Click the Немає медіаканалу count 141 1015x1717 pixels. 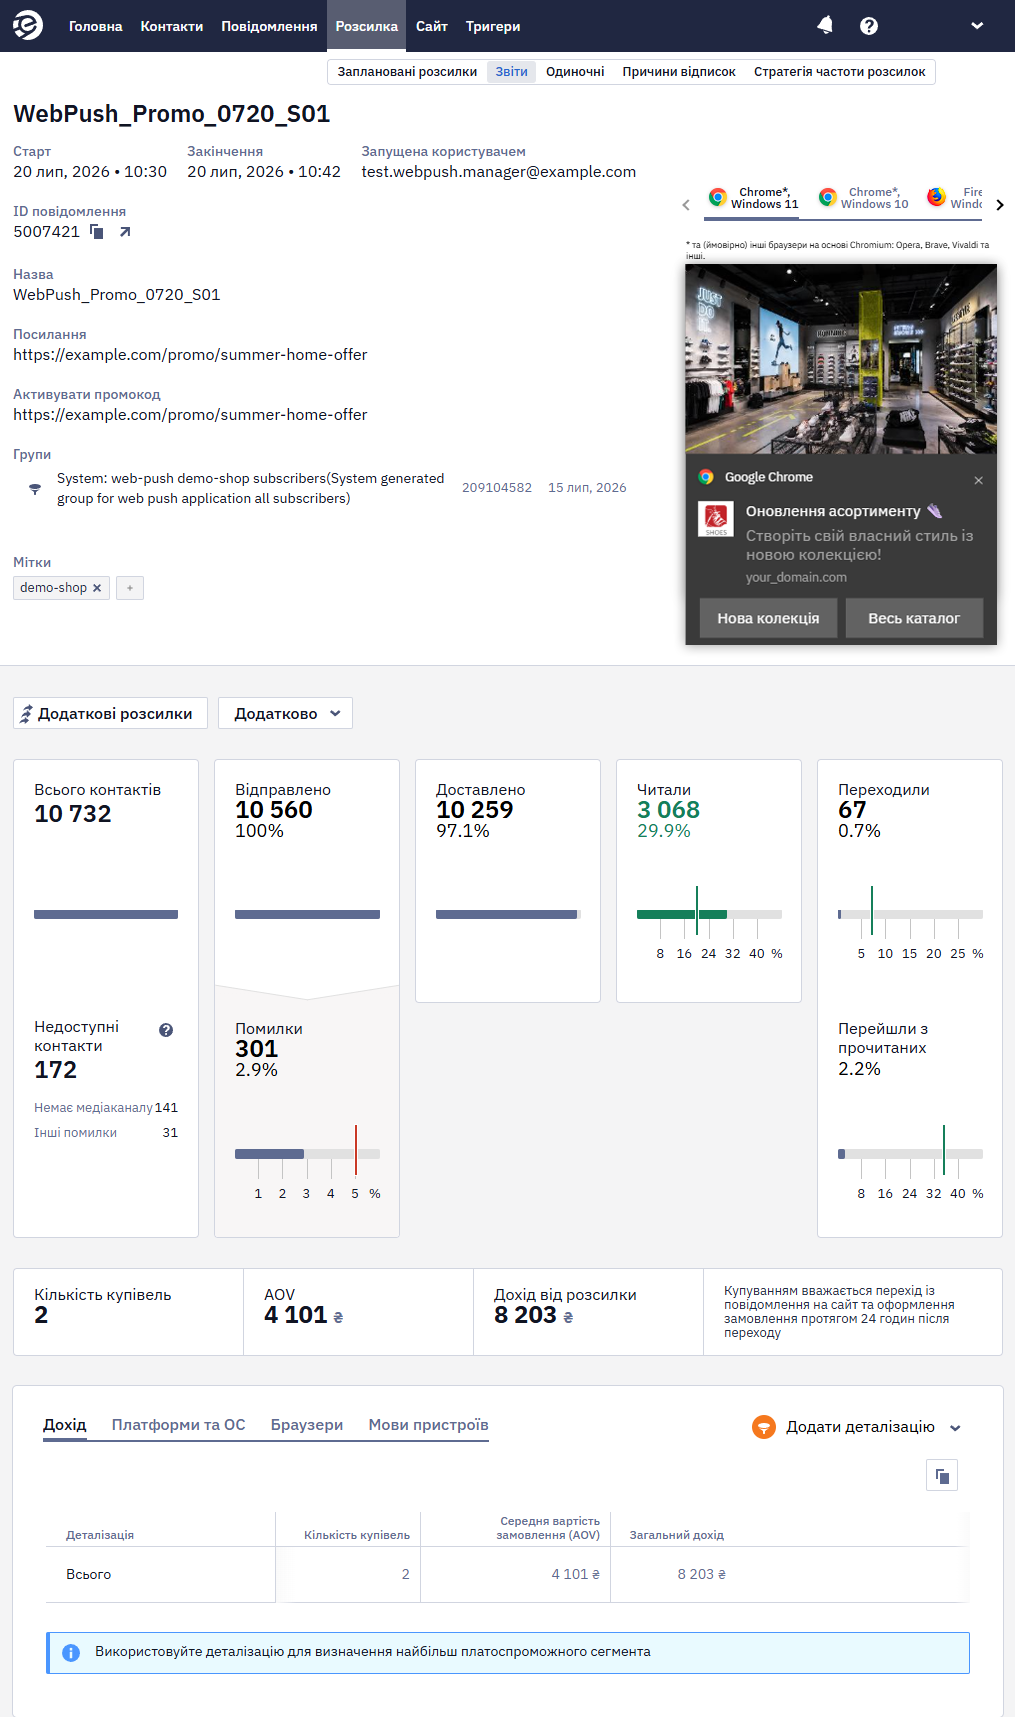pyautogui.click(x=166, y=1108)
